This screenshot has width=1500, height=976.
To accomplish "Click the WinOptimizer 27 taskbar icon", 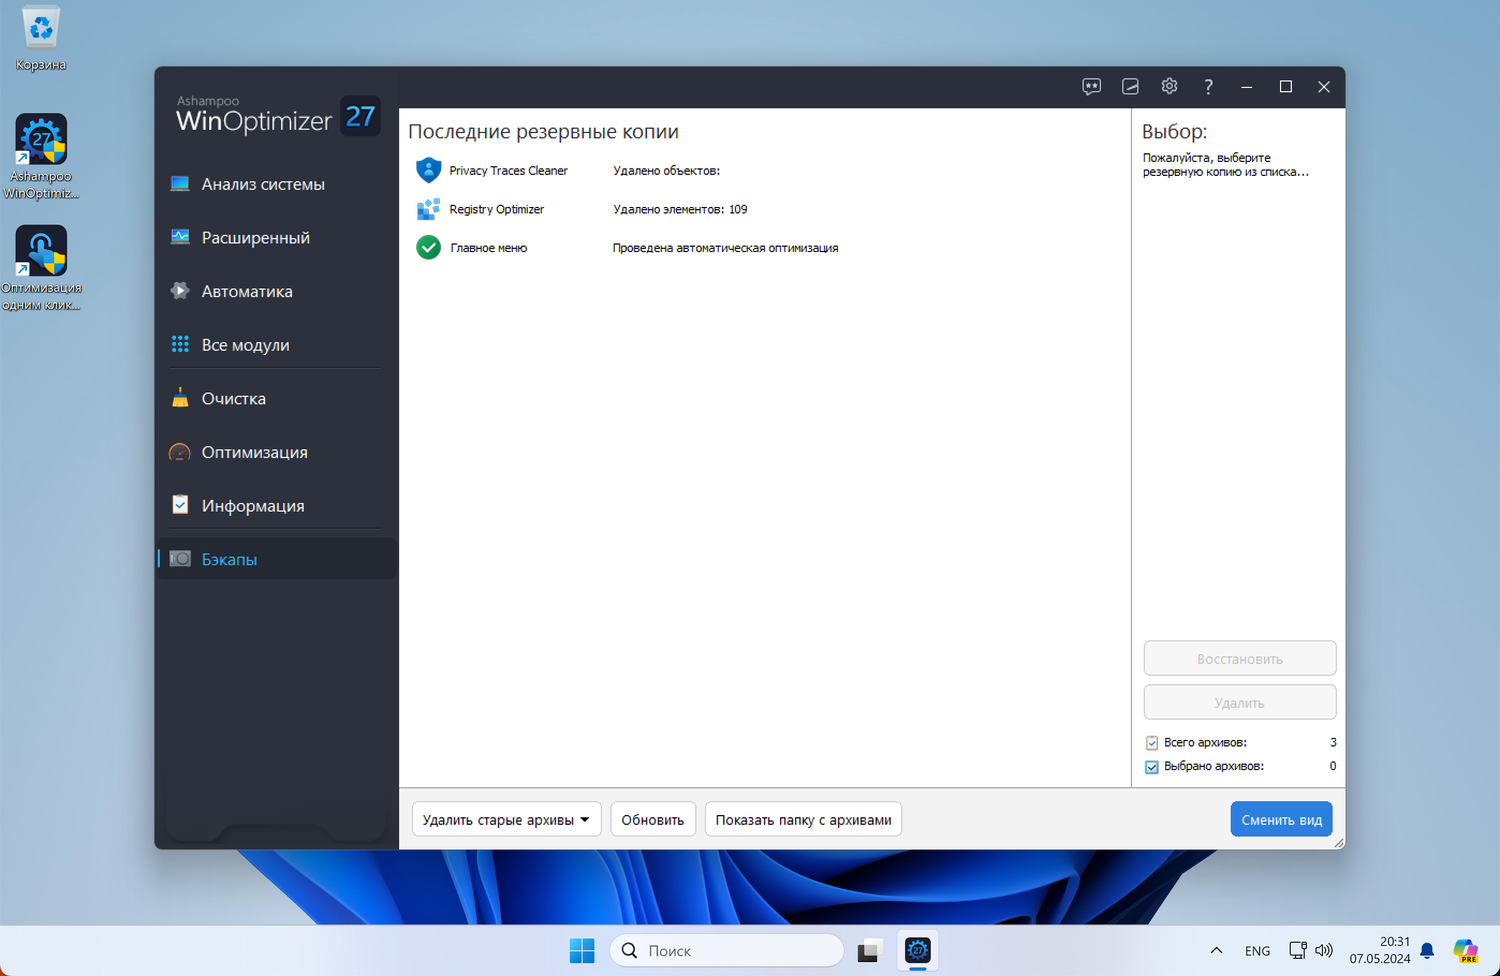I will coord(917,951).
